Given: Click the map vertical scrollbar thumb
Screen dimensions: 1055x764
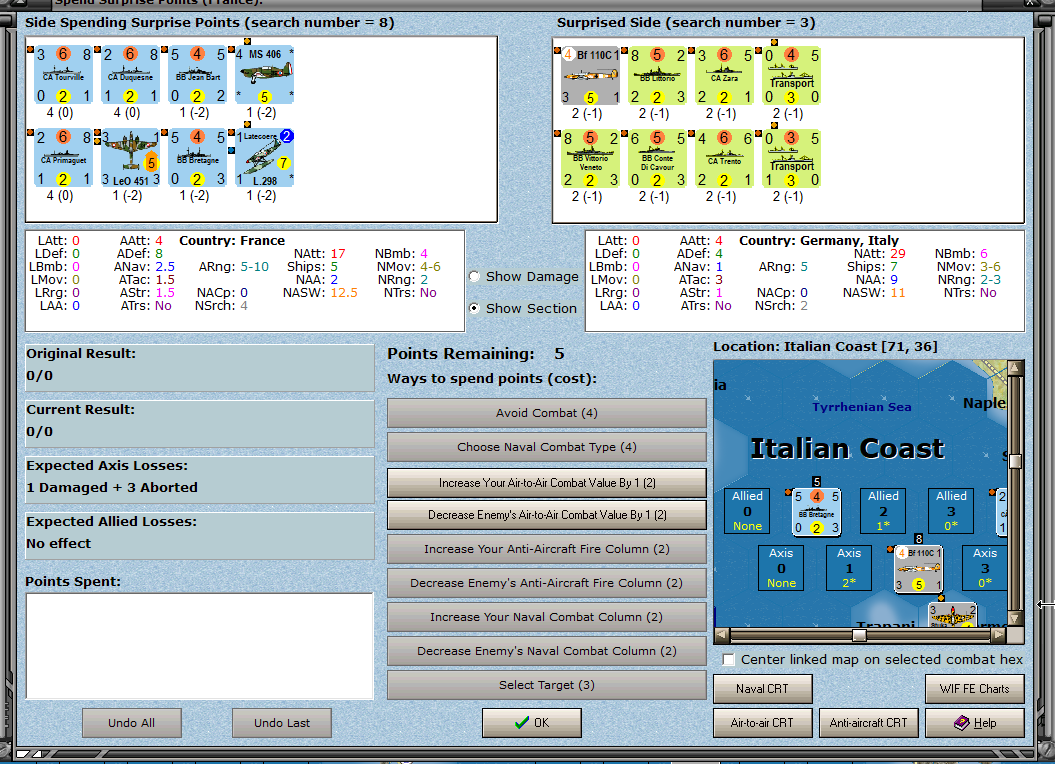Looking at the screenshot, I should coord(1015,461).
